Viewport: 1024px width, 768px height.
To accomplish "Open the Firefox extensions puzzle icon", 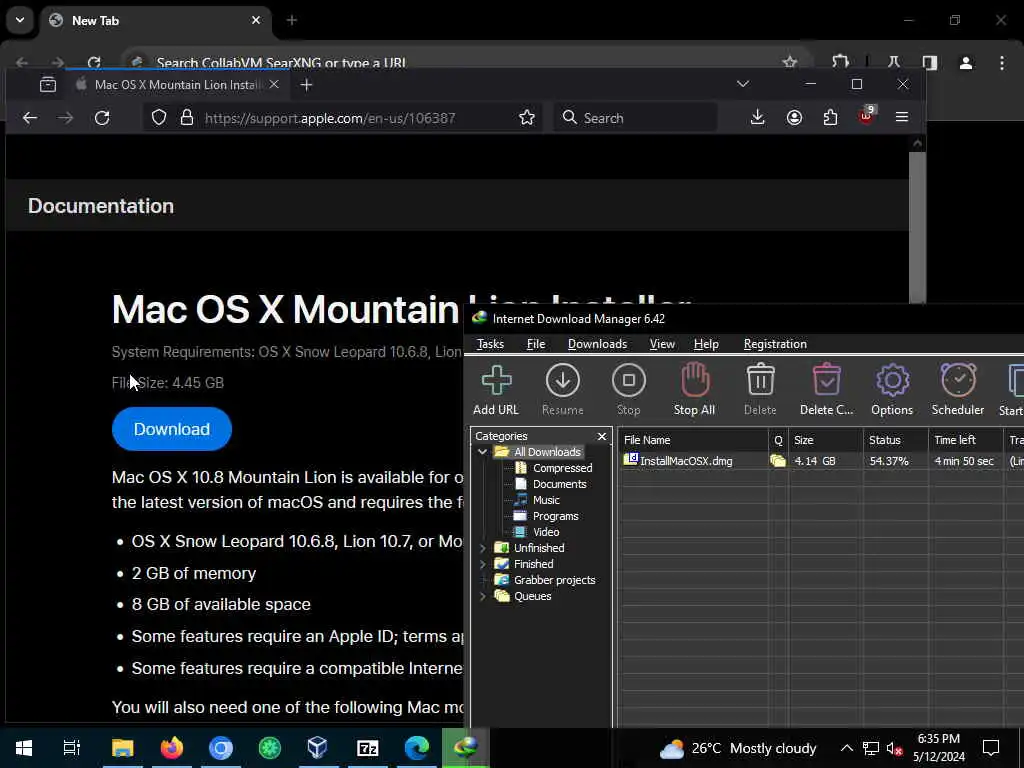I will tap(830, 118).
